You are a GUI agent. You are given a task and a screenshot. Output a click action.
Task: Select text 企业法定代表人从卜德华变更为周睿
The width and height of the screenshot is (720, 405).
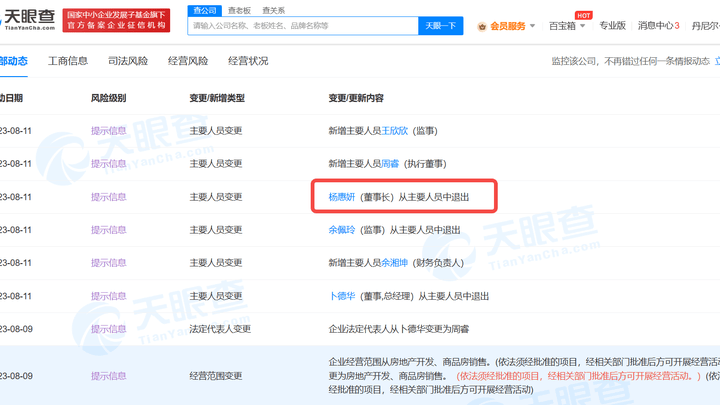pyautogui.click(x=399, y=329)
